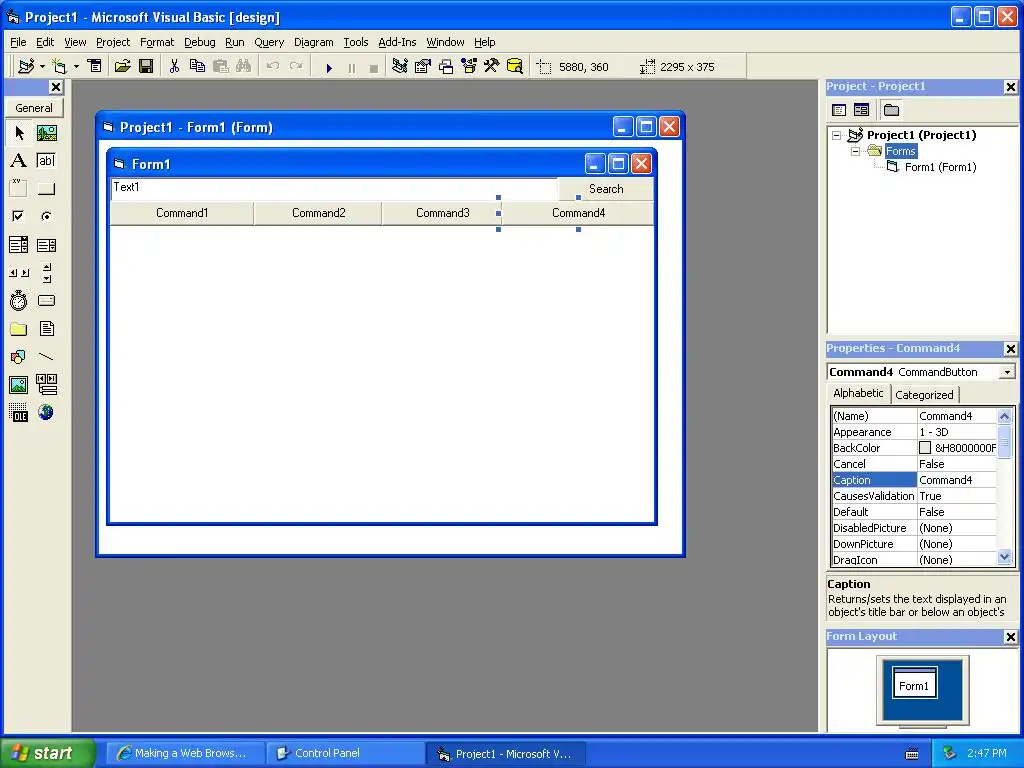Click the Add Form toolbar icon
This screenshot has height=768, width=1024.
click(59, 67)
